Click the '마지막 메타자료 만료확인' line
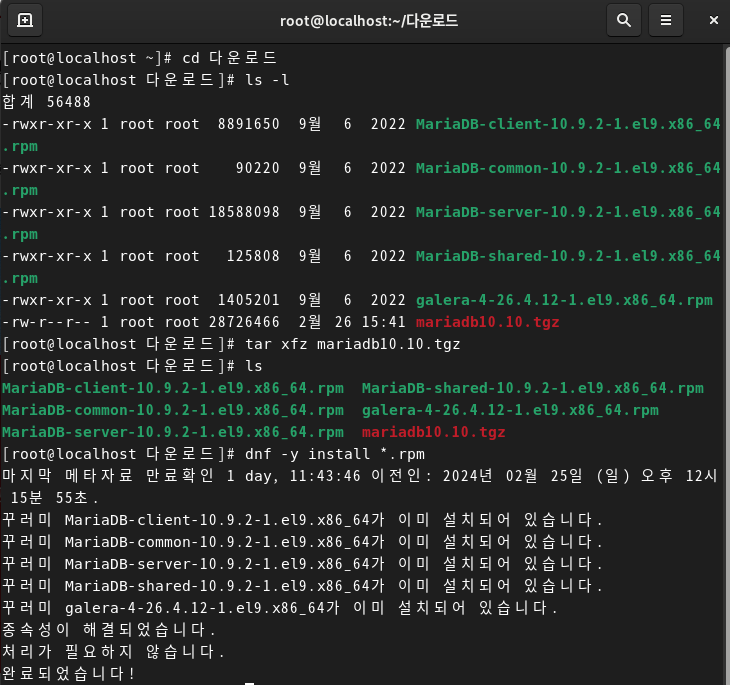The height and width of the screenshot is (685, 730). click(359, 476)
